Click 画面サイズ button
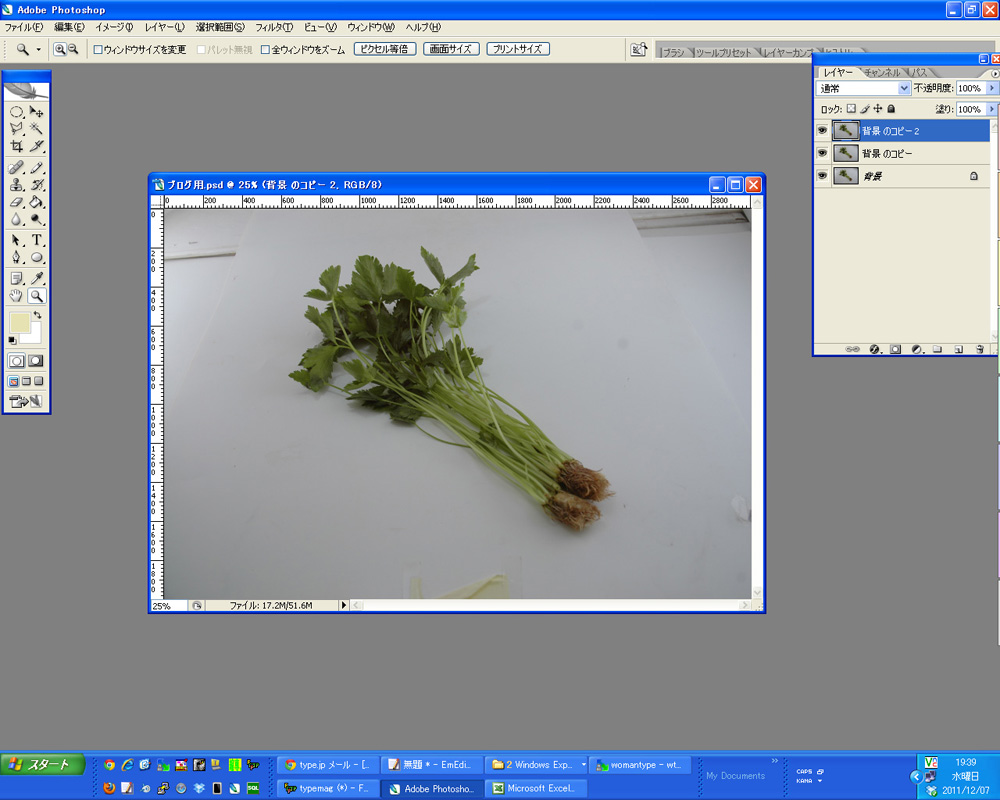Screen dimensions: 1000x800 point(451,49)
